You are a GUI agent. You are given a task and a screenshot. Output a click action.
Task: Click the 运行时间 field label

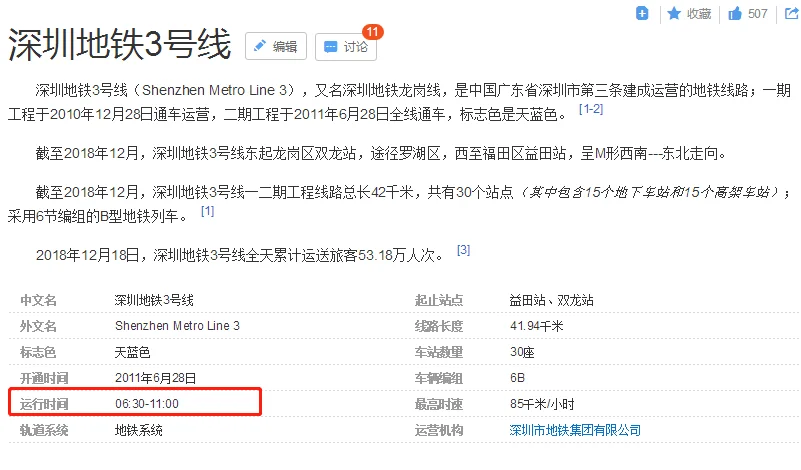tap(44, 404)
